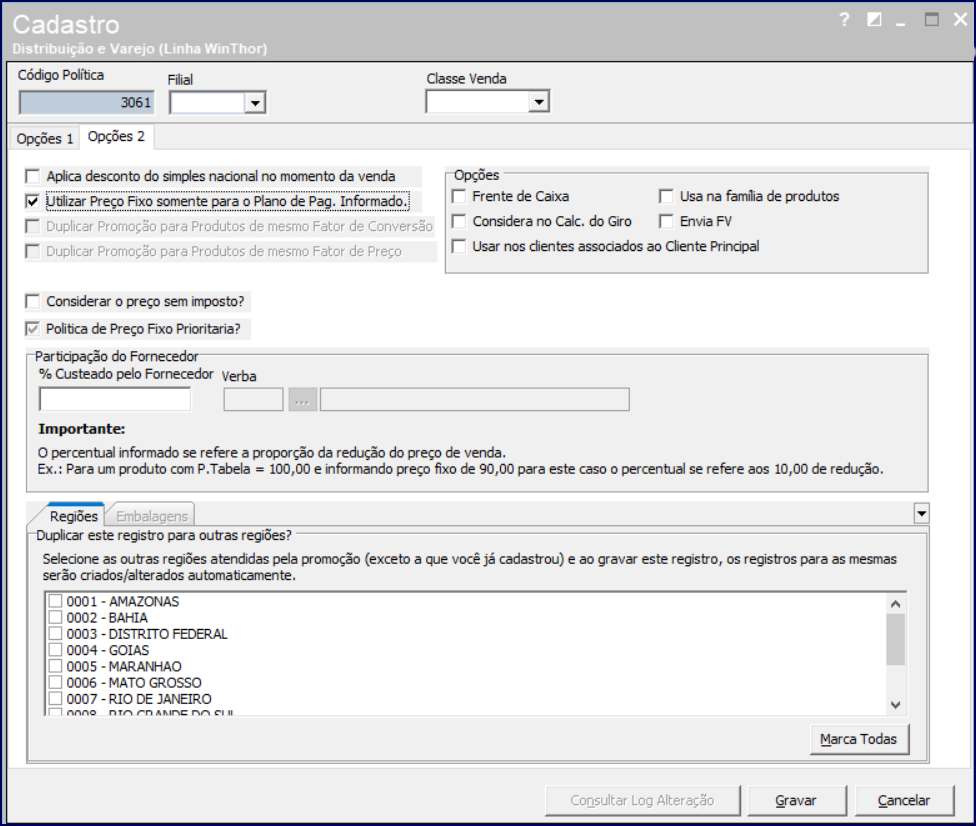Screen dimensions: 976x826
Task: Check region 0003 - DISTRITO FEDERAL
Action: (x=55, y=634)
